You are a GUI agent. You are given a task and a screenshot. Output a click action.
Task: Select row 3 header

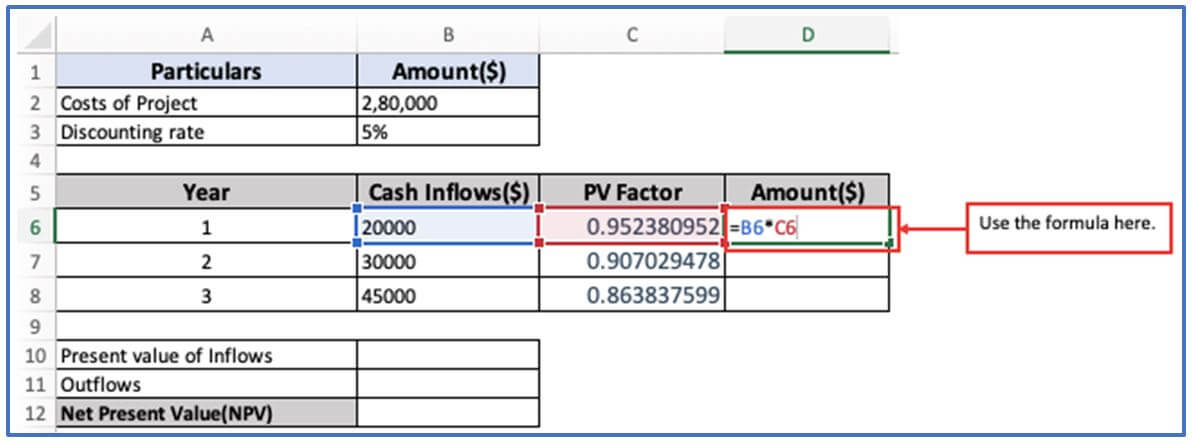pyautogui.click(x=36, y=132)
